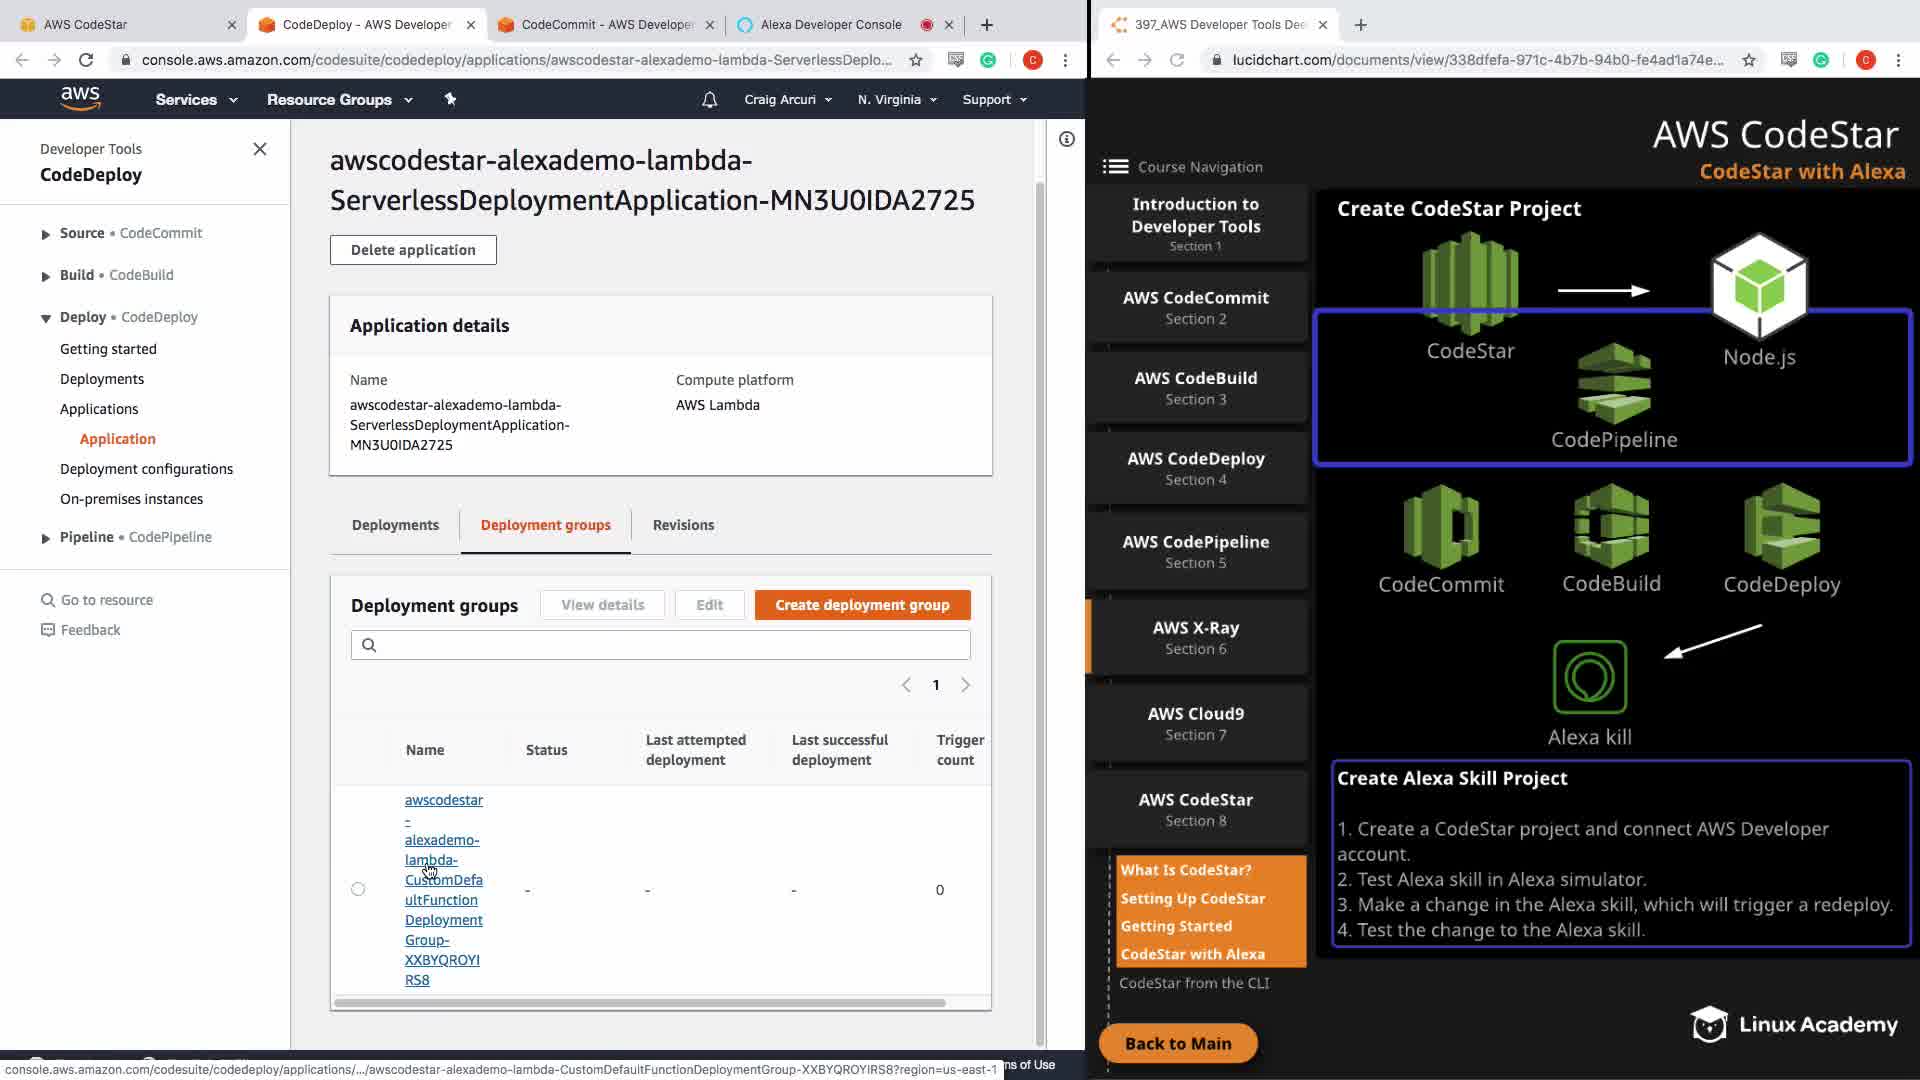Click the CodeCommit icon in the diagram
The image size is (1920, 1080).
(1440, 526)
